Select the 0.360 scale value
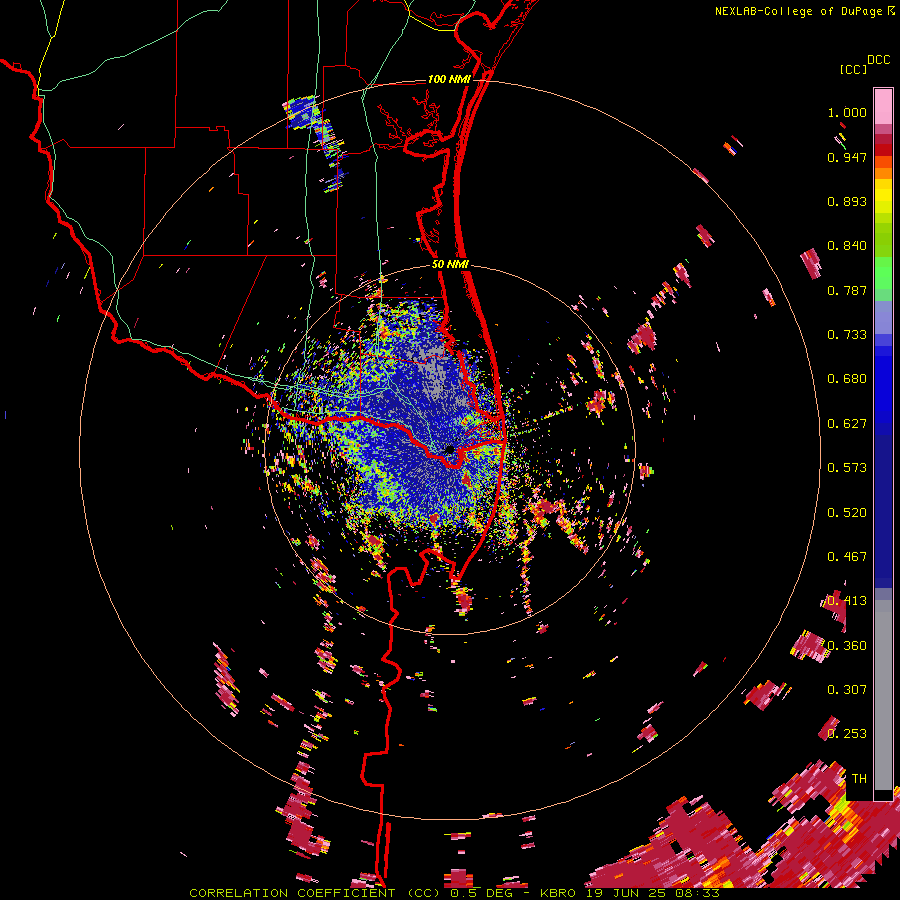The width and height of the screenshot is (900, 900). (847, 646)
